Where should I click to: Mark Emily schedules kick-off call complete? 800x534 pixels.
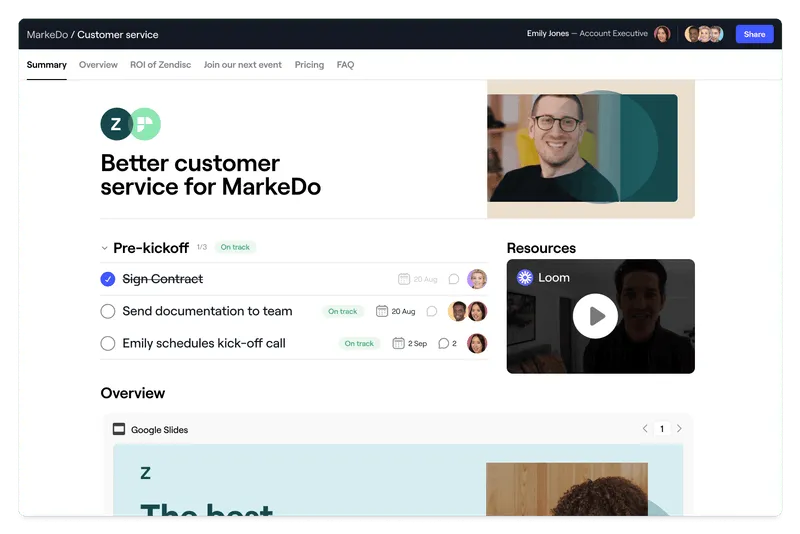[x=108, y=343]
